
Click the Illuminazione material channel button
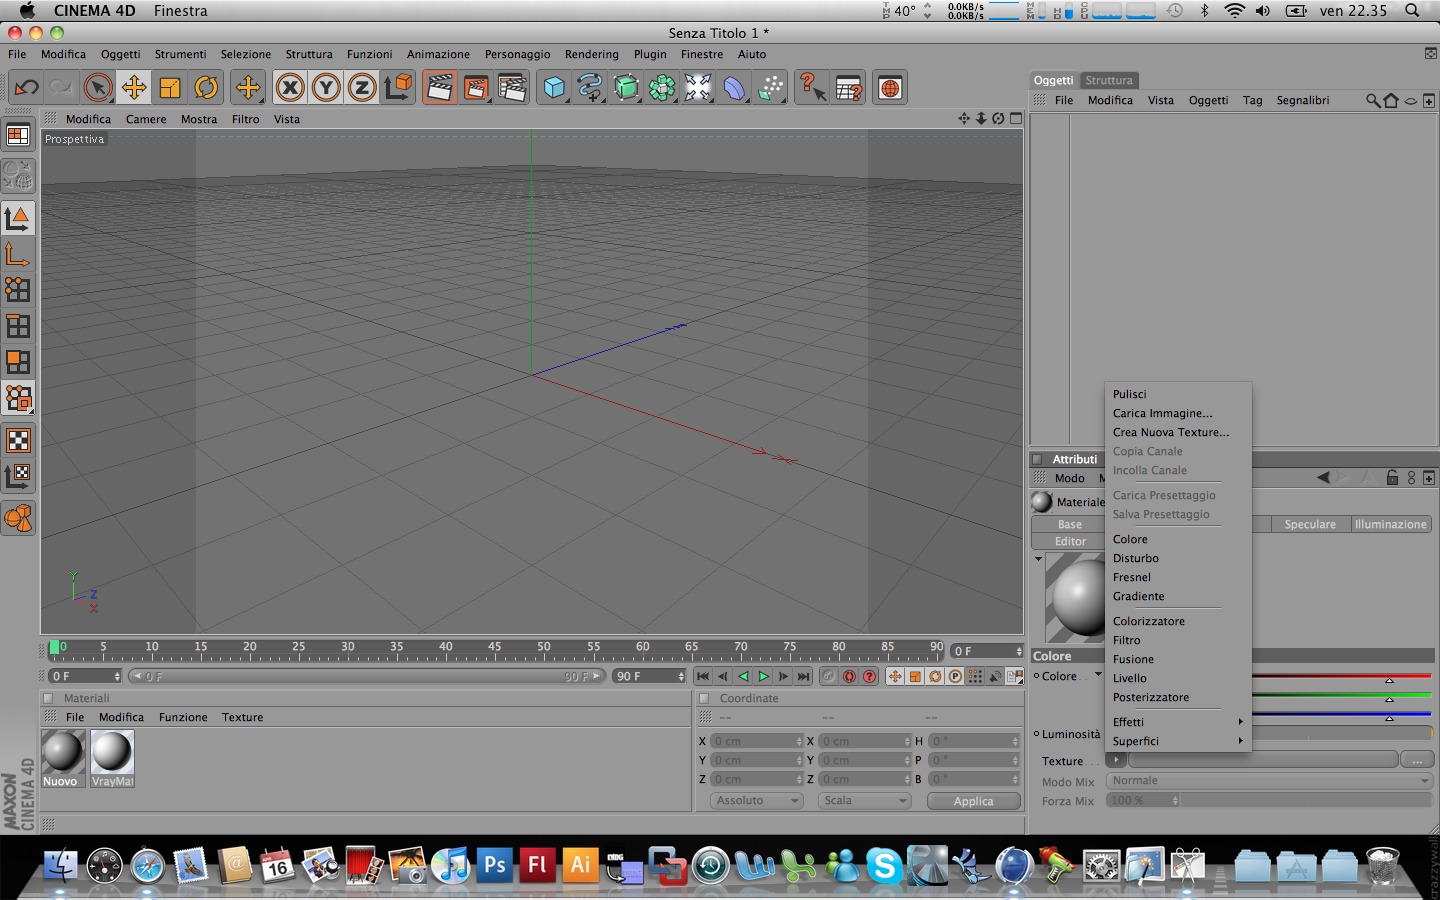(x=1390, y=524)
